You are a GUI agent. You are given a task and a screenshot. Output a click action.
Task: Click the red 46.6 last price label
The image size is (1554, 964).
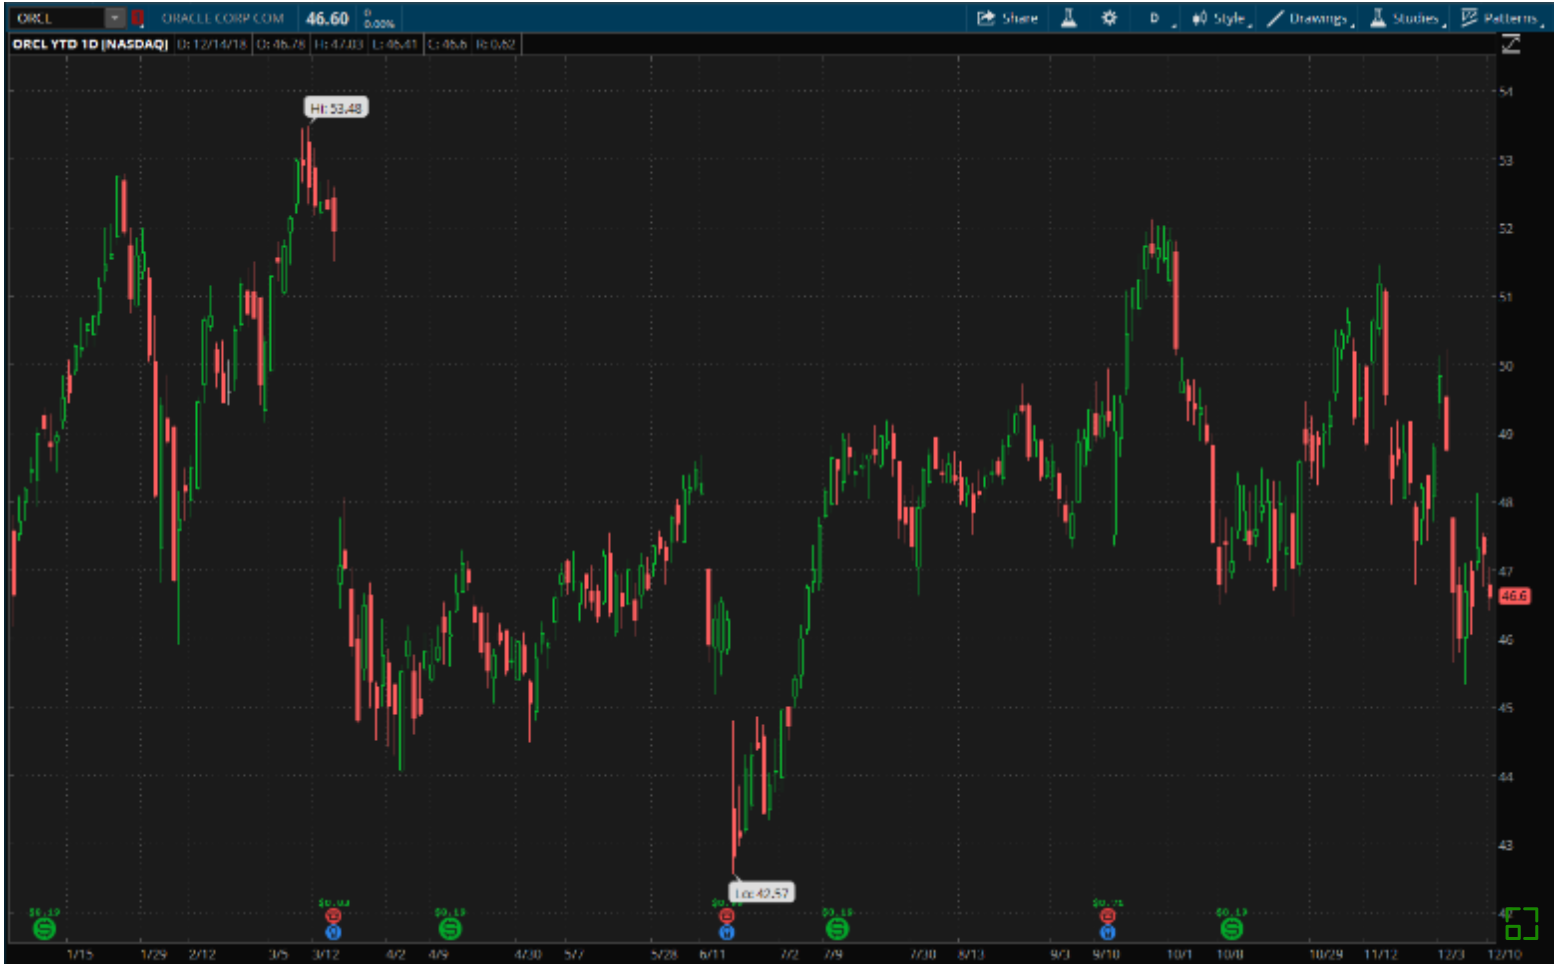[1514, 595]
